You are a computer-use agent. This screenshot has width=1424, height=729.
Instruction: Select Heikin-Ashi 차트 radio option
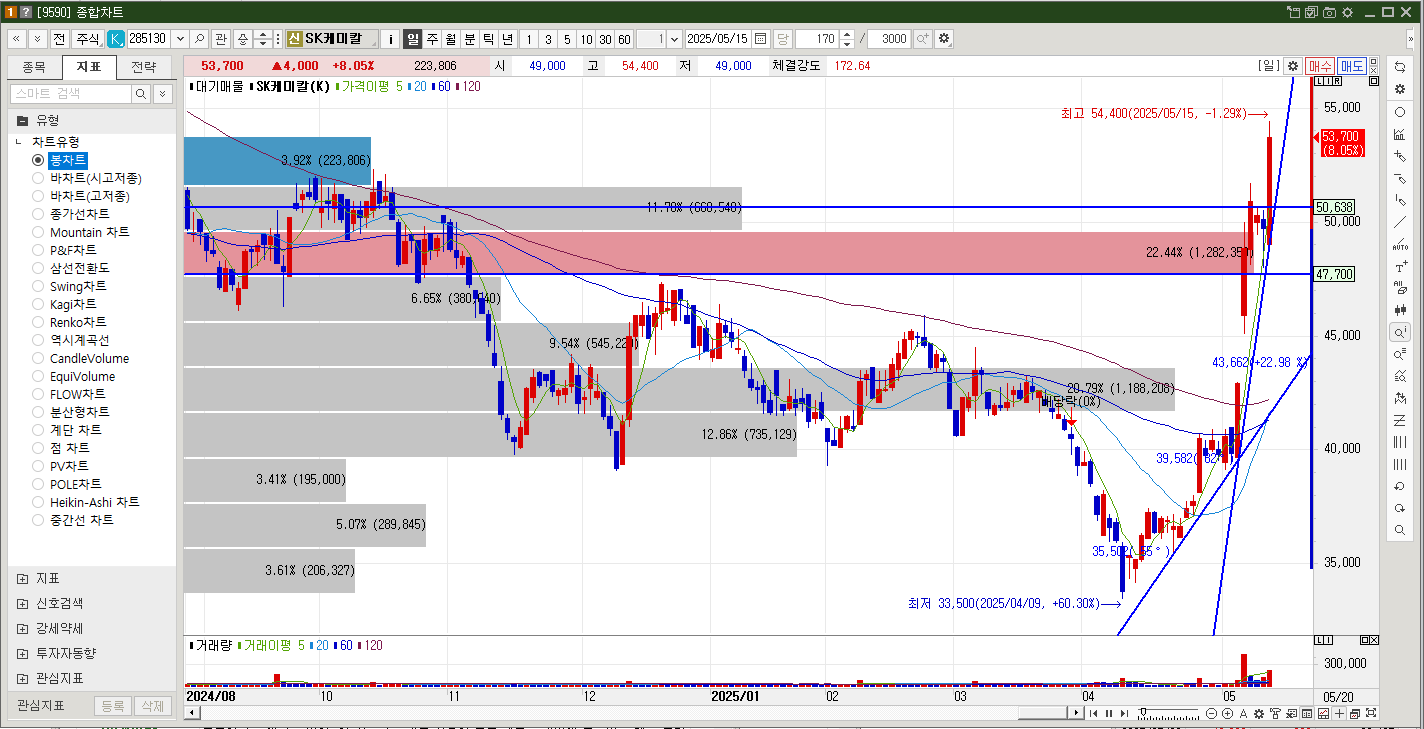38,502
